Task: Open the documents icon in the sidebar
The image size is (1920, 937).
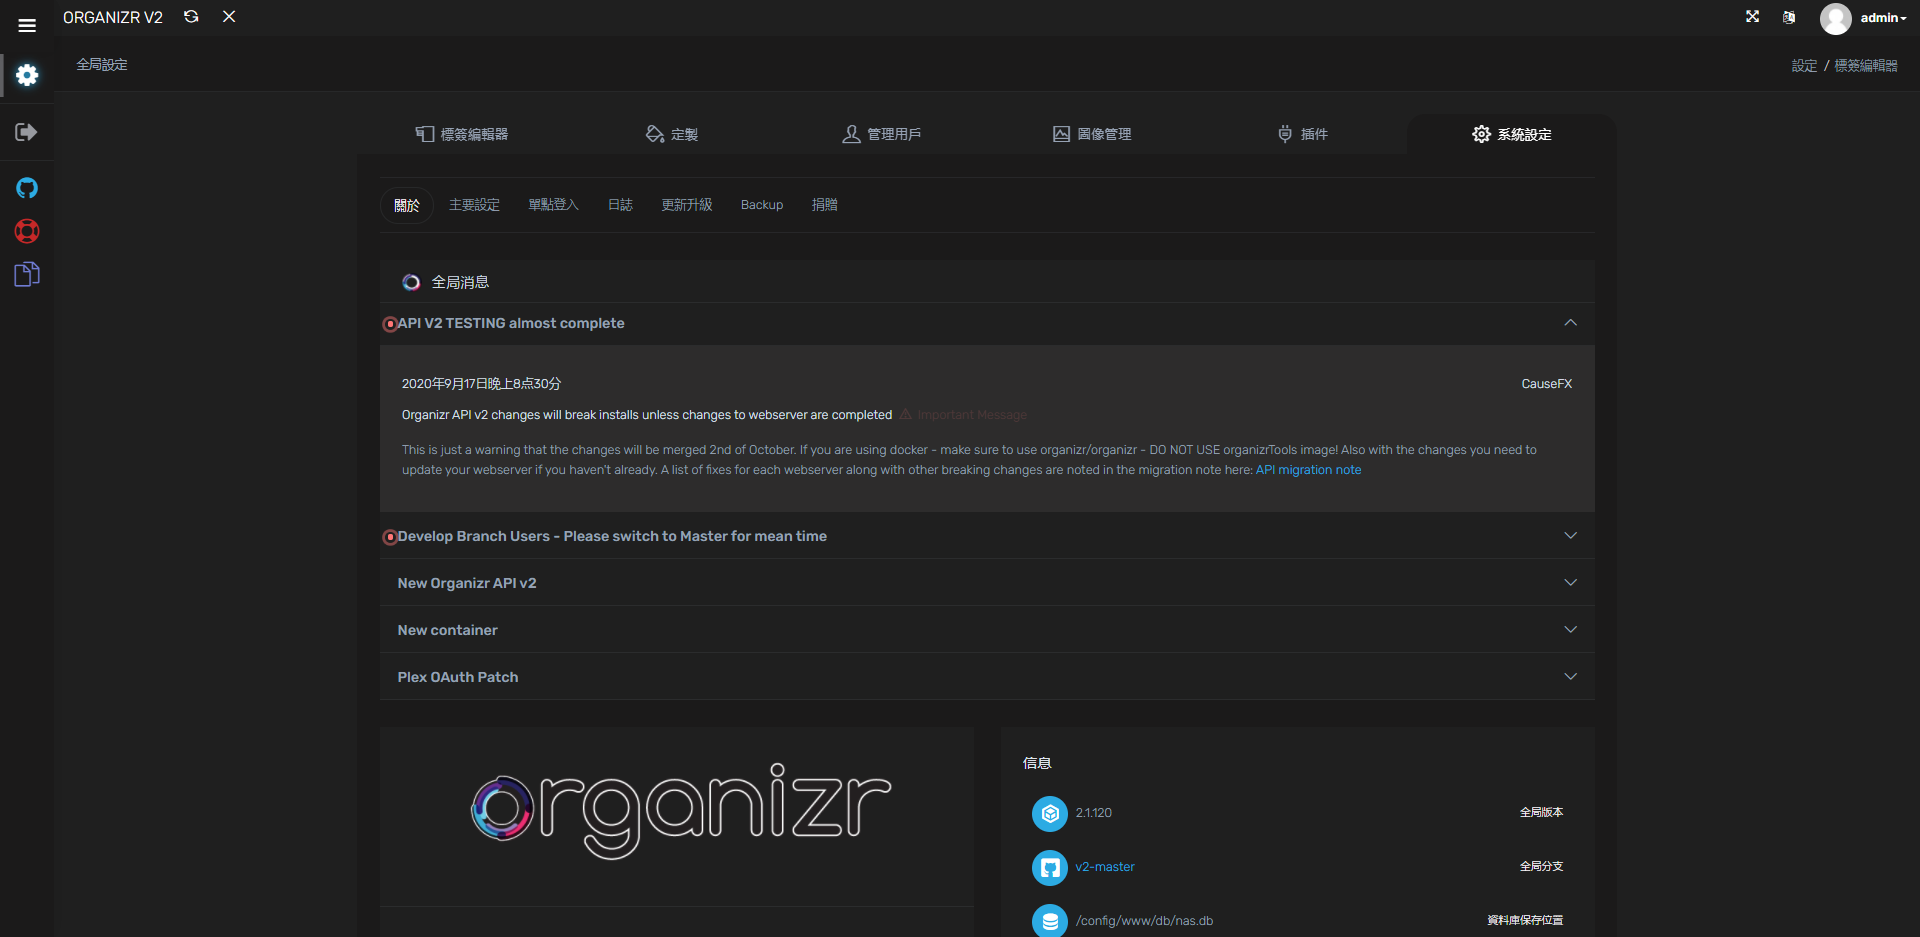Action: pyautogui.click(x=27, y=274)
